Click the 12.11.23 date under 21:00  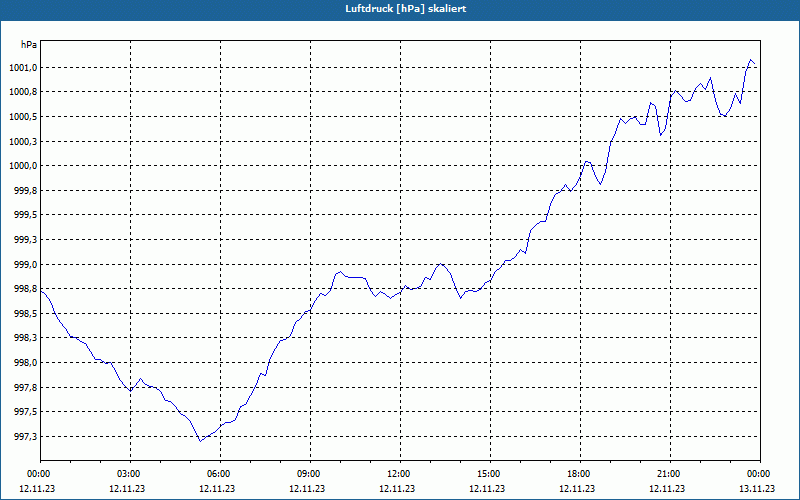point(667,489)
